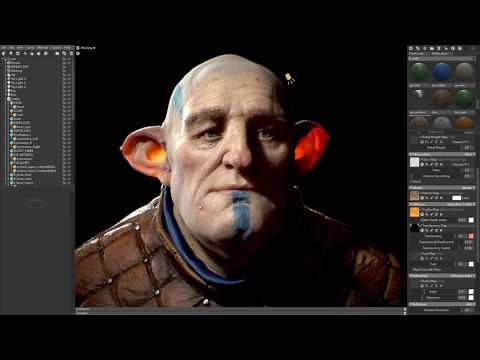Image resolution: width=480 pixels, height=360 pixels.
Task: Click the camera icon beside the viewport title
Action: point(77,48)
